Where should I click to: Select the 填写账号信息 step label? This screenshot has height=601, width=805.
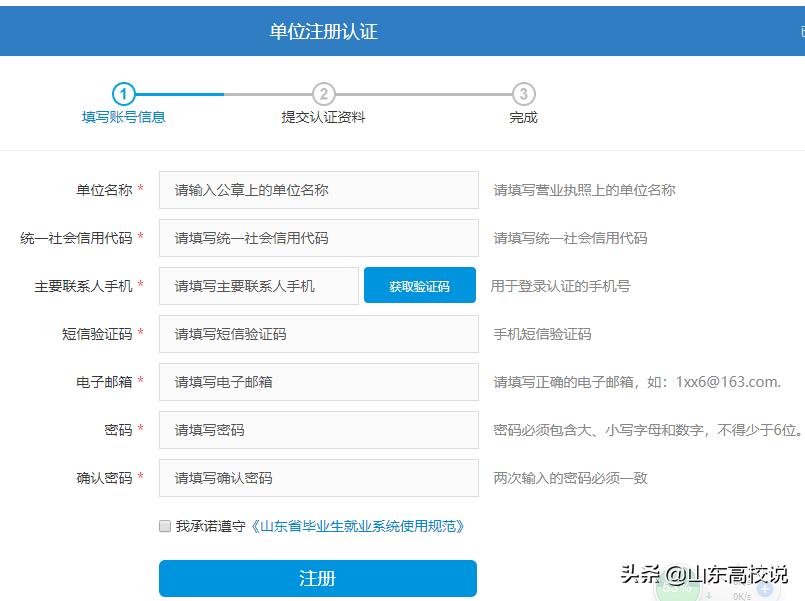click(x=123, y=117)
